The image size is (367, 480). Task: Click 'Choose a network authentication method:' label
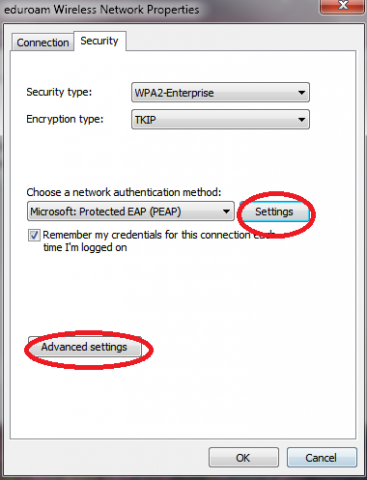(x=124, y=192)
